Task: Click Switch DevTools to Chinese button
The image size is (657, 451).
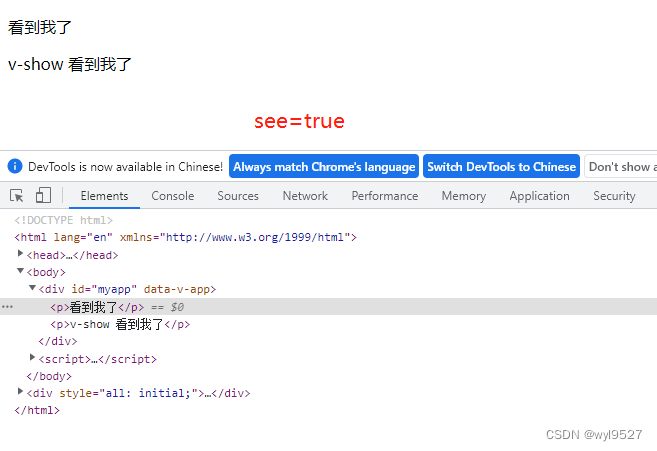Action: tap(501, 166)
